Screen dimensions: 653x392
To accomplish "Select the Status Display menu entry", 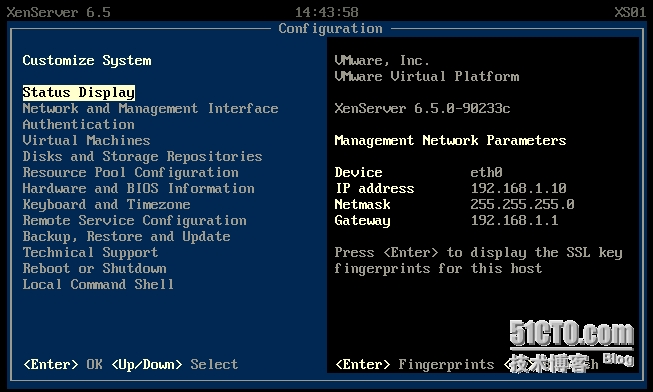I will pos(79,92).
